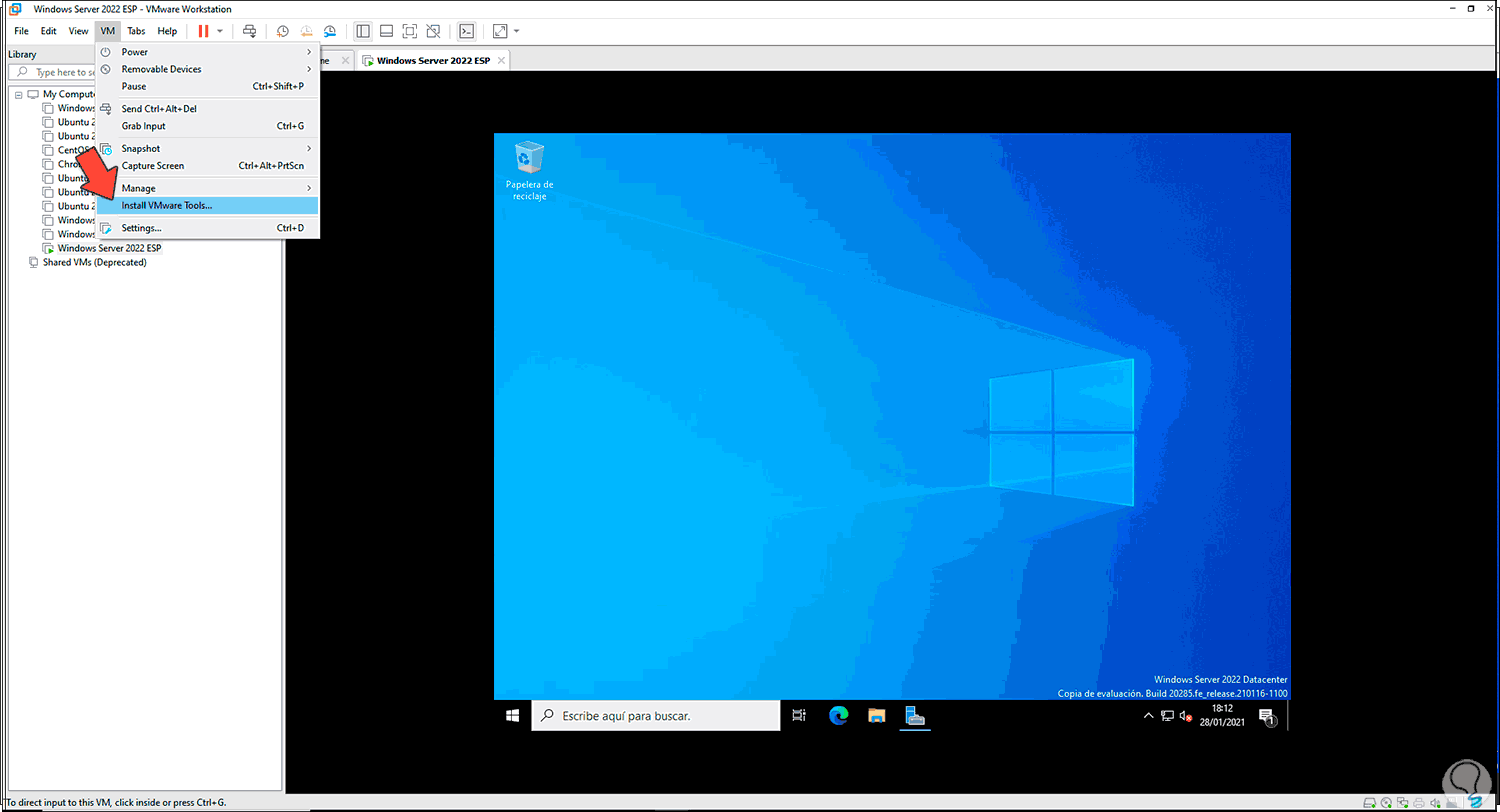This screenshot has width=1500, height=812.
Task: Toggle the thumbnail bar view icon
Action: click(x=386, y=31)
